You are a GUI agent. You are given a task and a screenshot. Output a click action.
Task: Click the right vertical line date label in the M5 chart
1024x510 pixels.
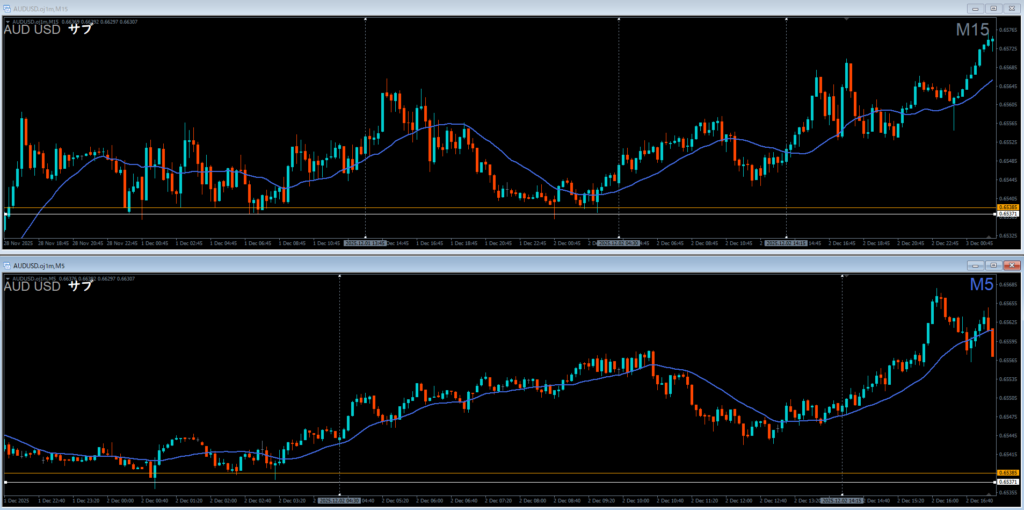[x=842, y=500]
